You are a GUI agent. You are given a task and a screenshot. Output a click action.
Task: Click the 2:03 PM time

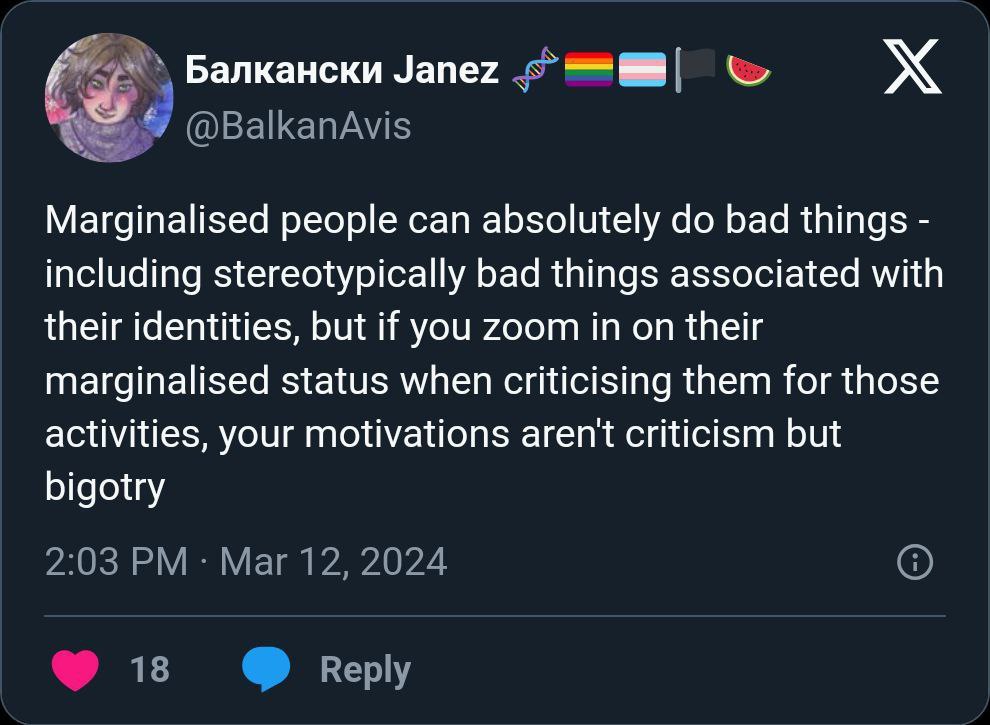(x=116, y=561)
